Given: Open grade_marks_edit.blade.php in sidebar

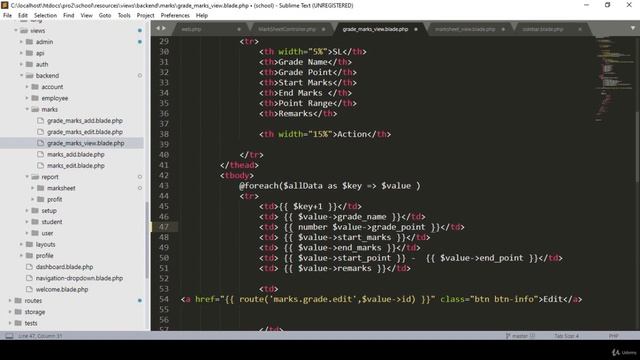Looking at the screenshot, I should coord(85,132).
